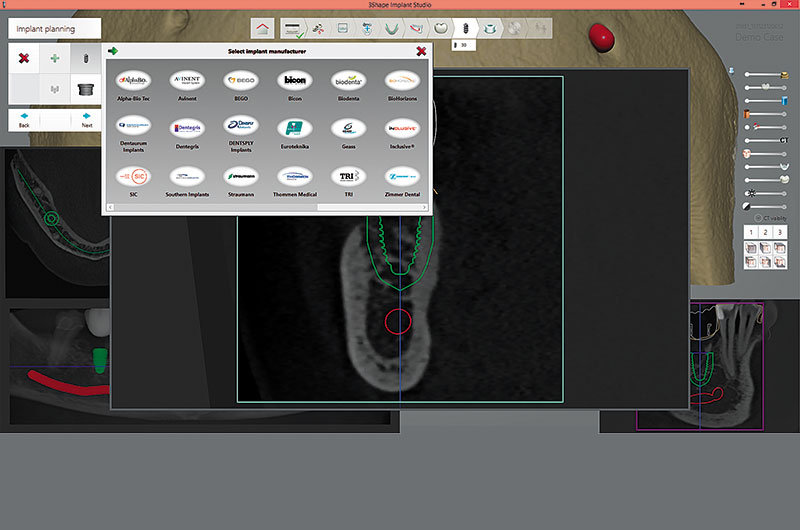The height and width of the screenshot is (530, 800).
Task: Open the sagittal view in purple frame
Action: [x=699, y=366]
